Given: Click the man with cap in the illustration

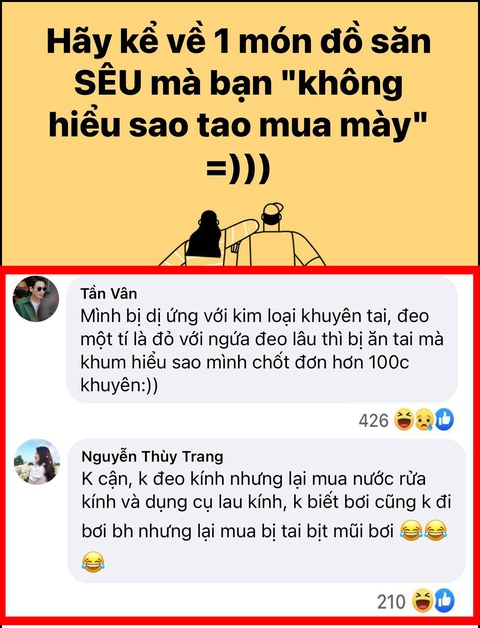Looking at the screenshot, I should 276,235.
